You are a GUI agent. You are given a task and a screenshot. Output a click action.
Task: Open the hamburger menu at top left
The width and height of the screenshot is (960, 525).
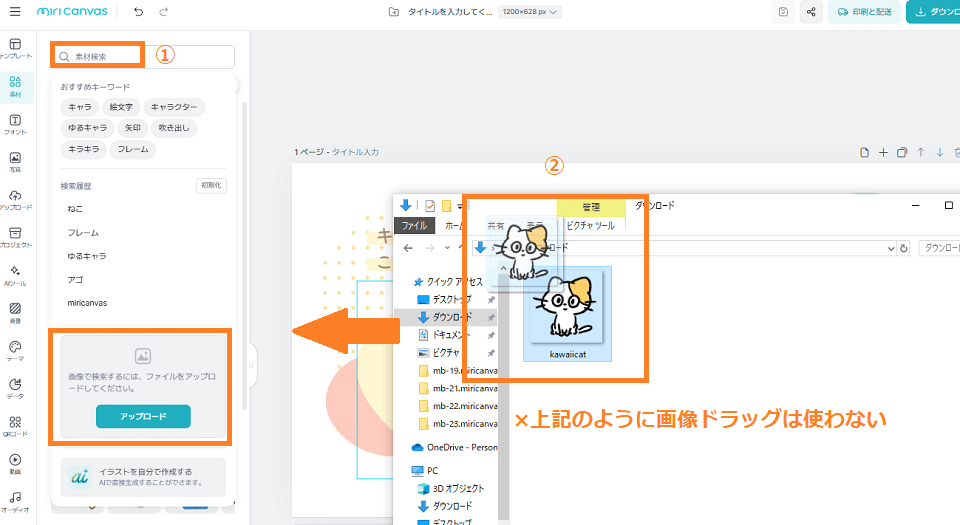click(x=15, y=12)
